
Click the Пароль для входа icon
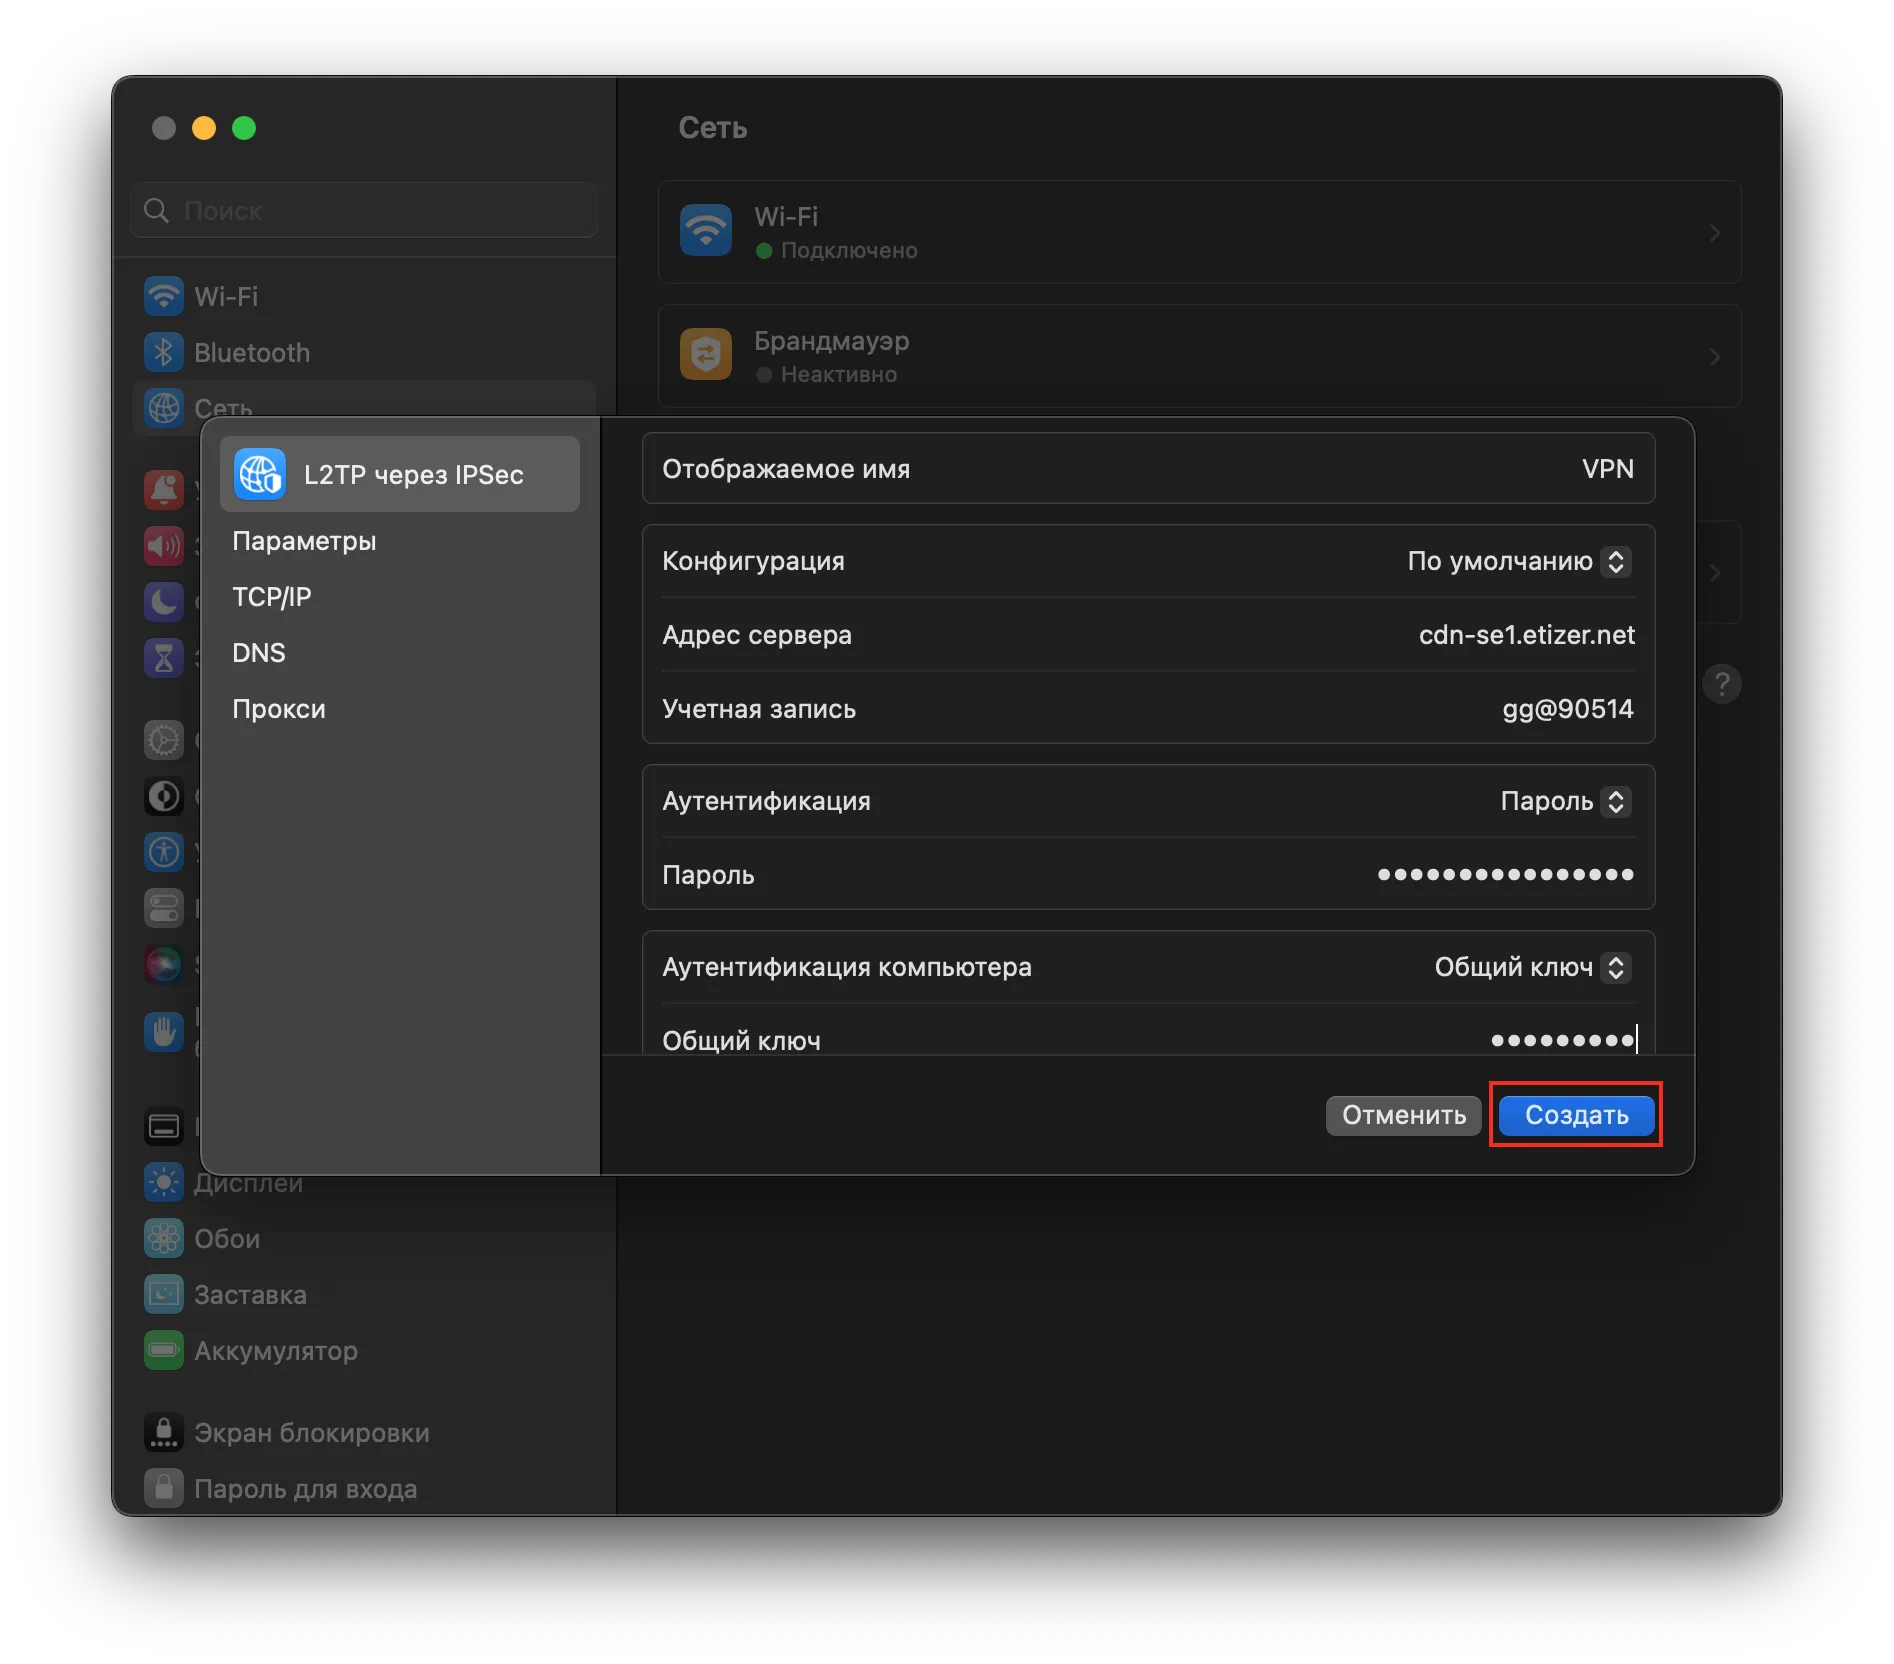(x=164, y=1489)
